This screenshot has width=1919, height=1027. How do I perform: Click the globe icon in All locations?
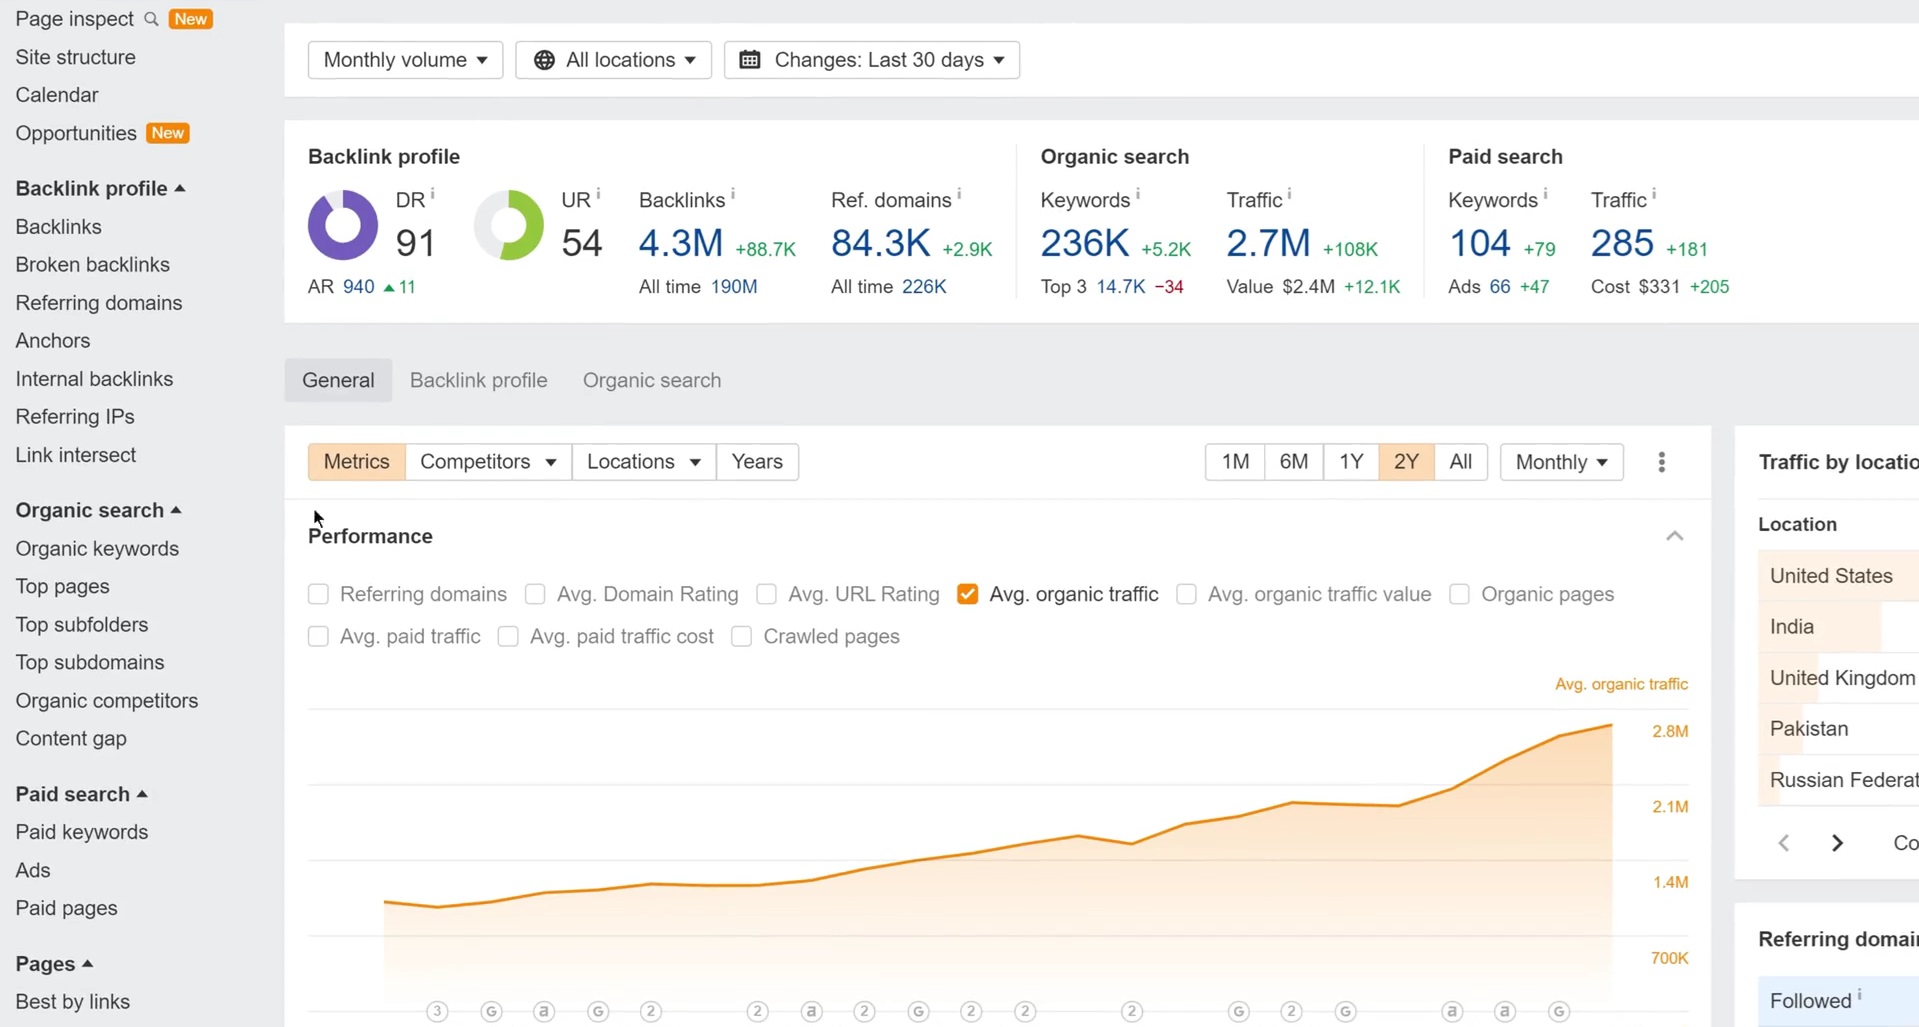tap(544, 60)
